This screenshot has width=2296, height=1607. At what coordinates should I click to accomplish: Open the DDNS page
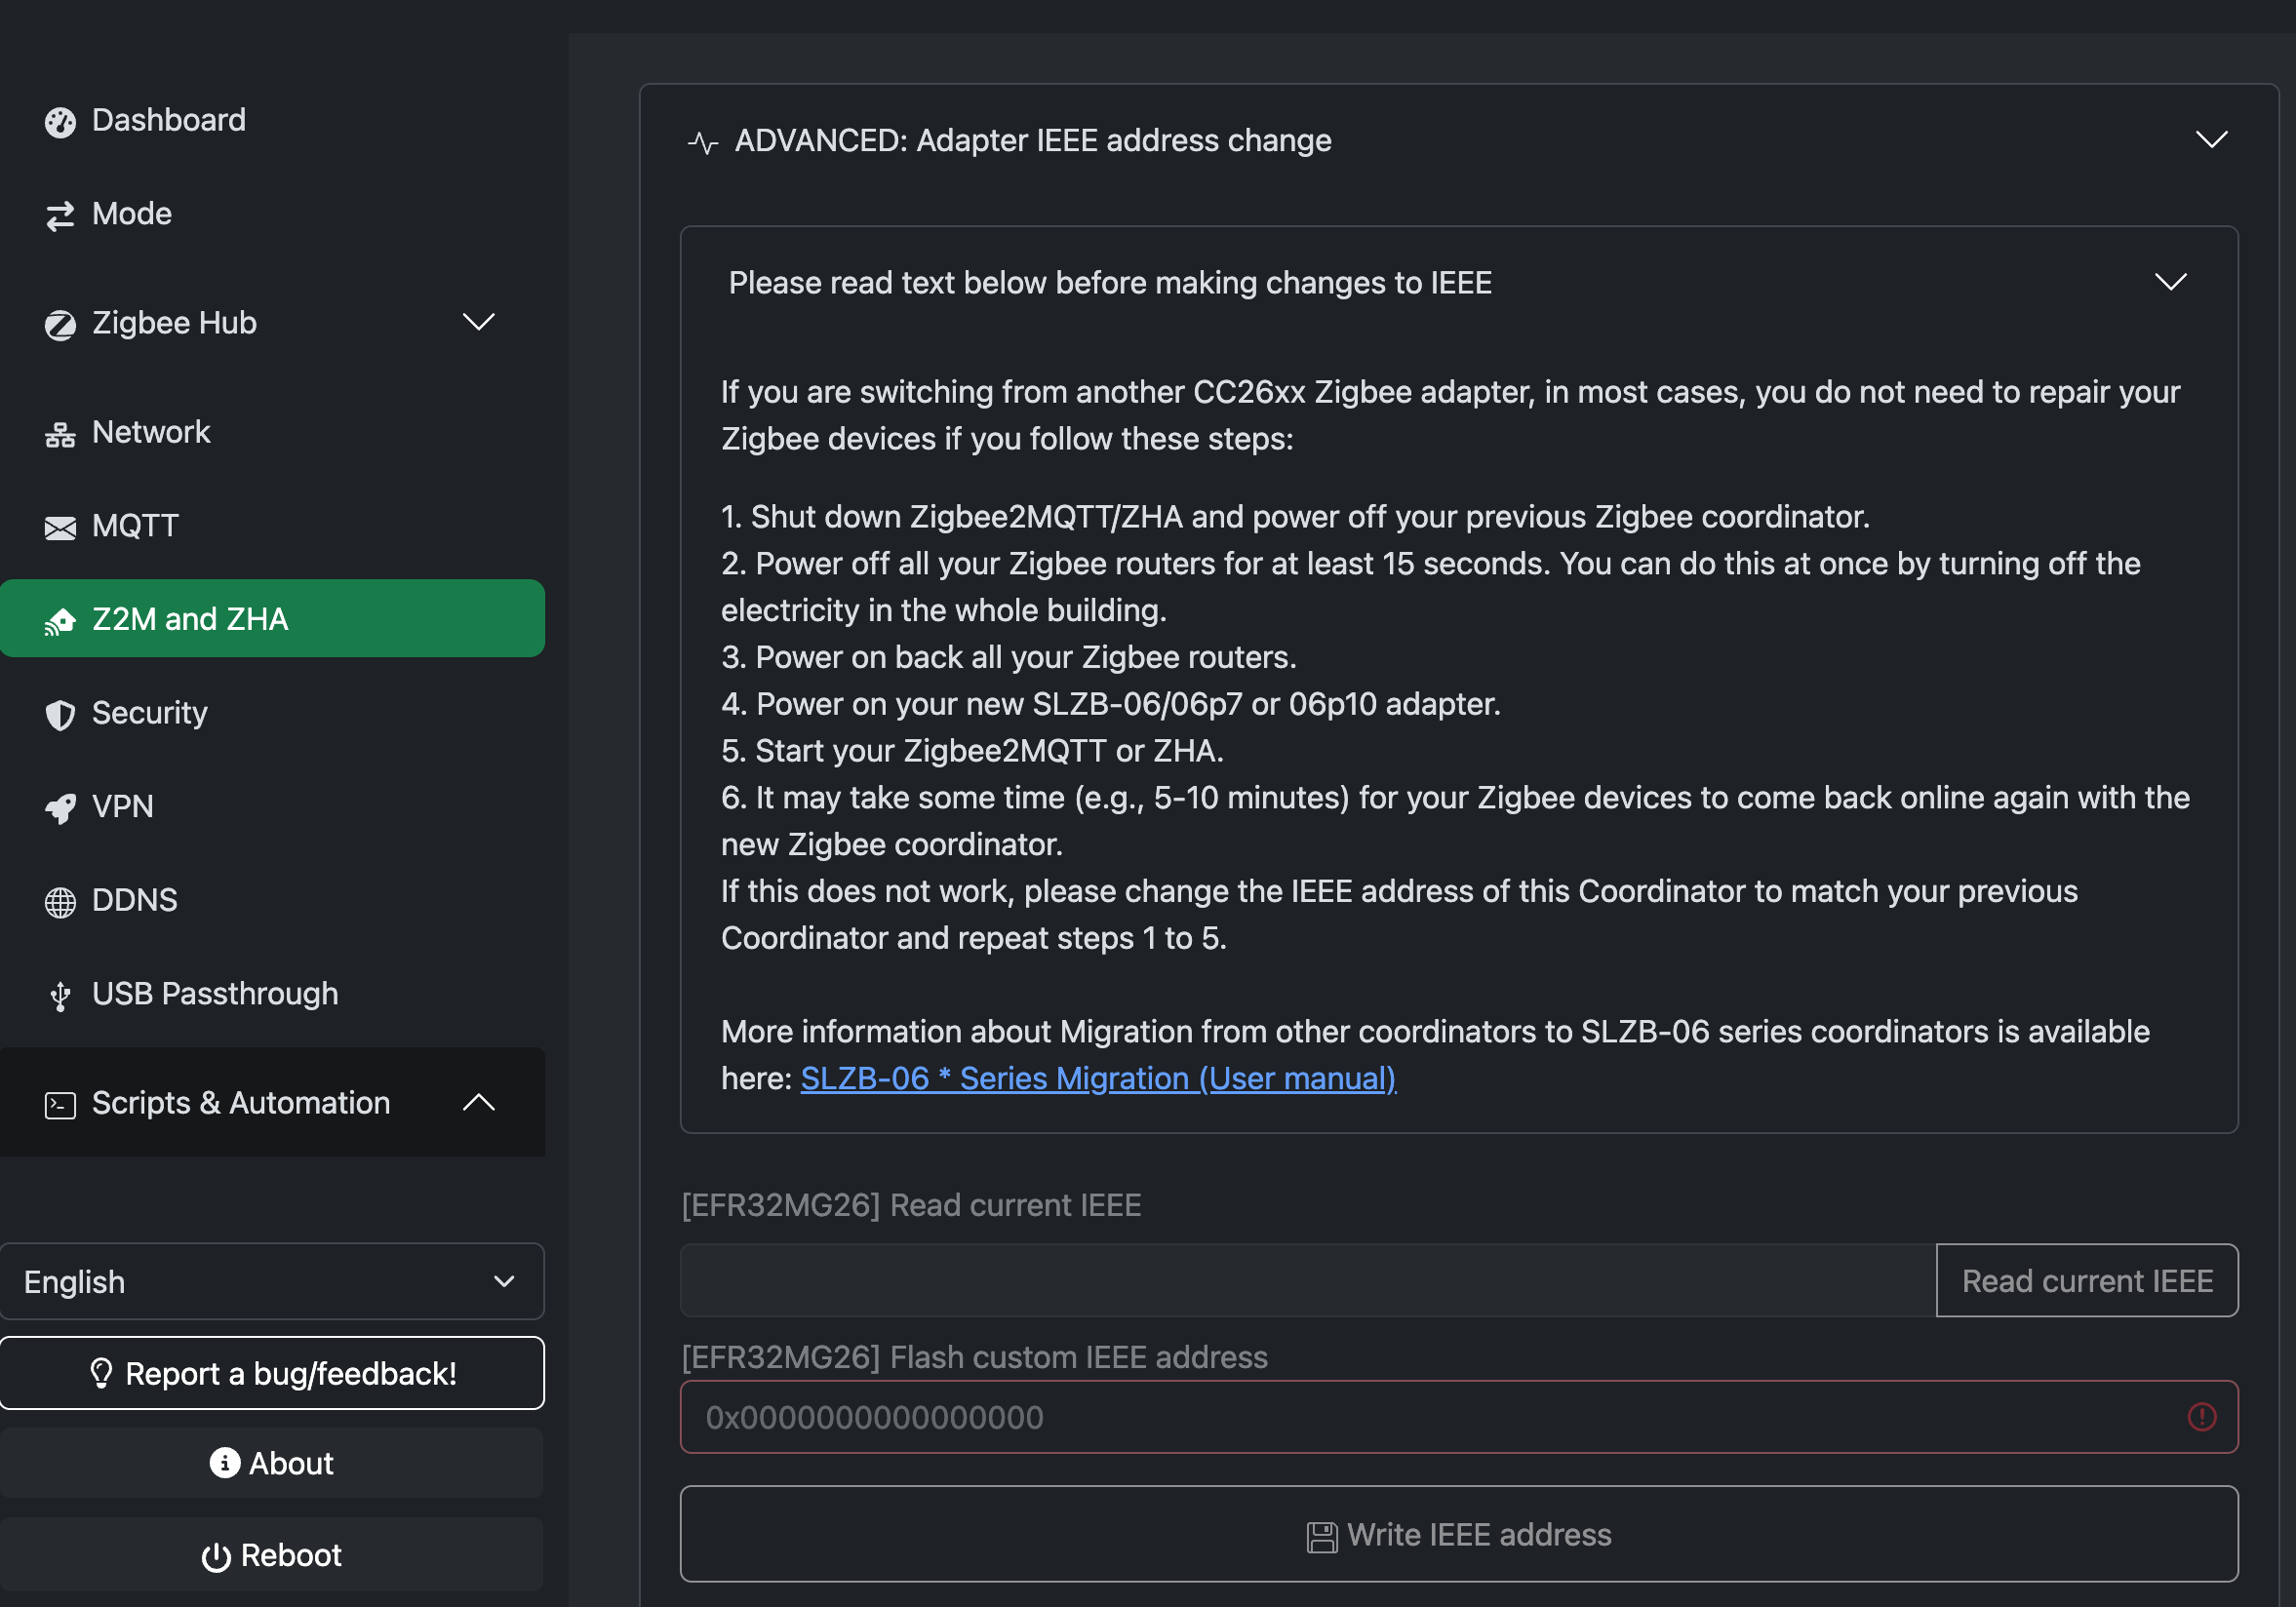pyautogui.click(x=272, y=900)
